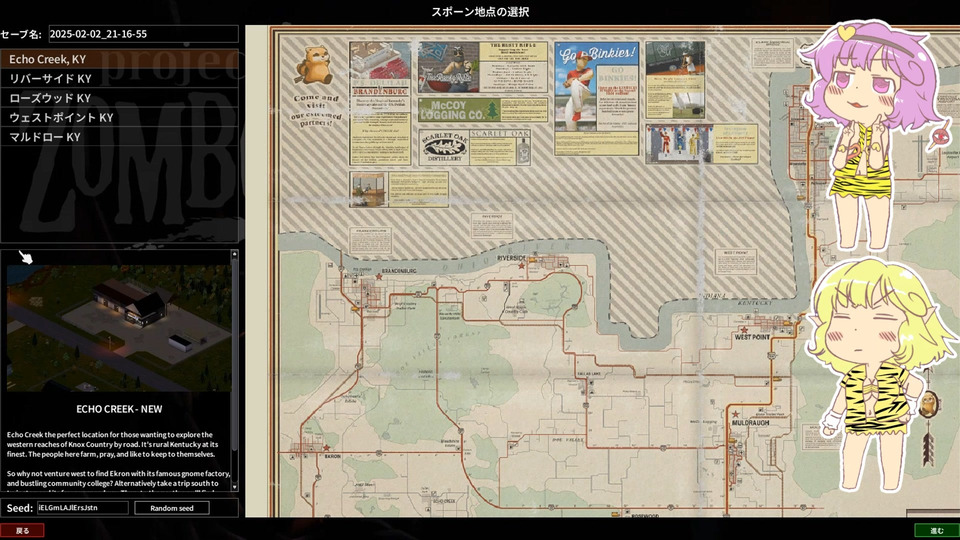Proceed with the green 進む button

coord(937,530)
